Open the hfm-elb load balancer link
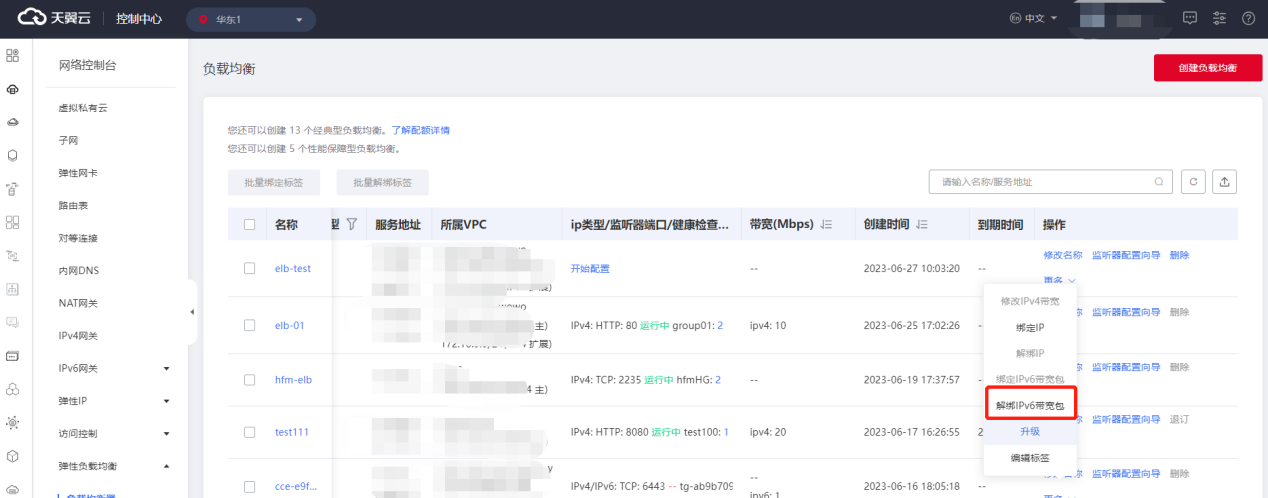 tap(294, 380)
